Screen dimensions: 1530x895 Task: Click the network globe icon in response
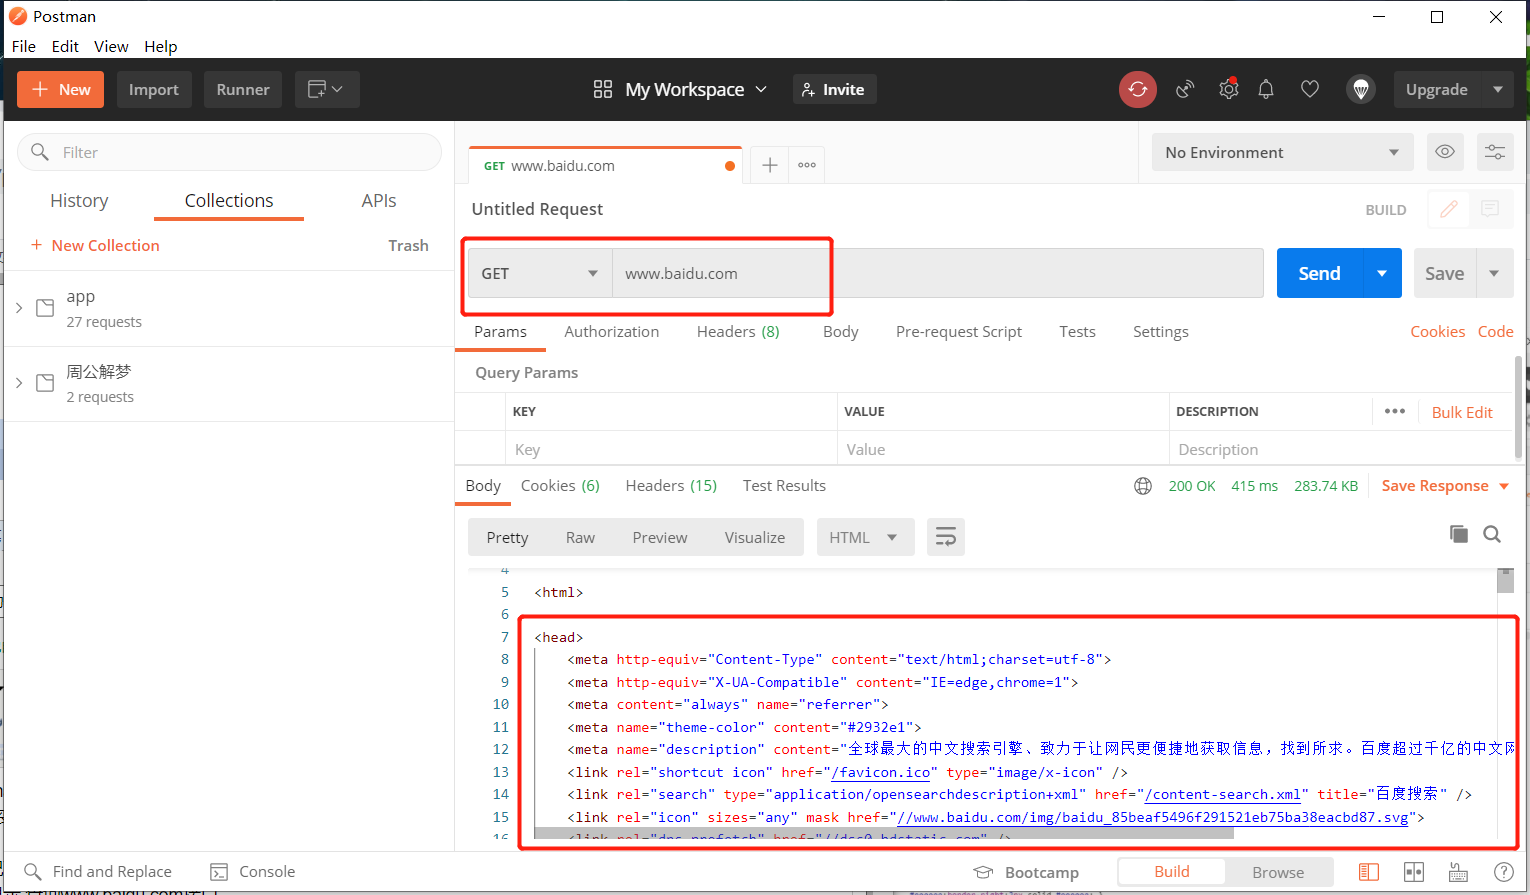[x=1143, y=486]
